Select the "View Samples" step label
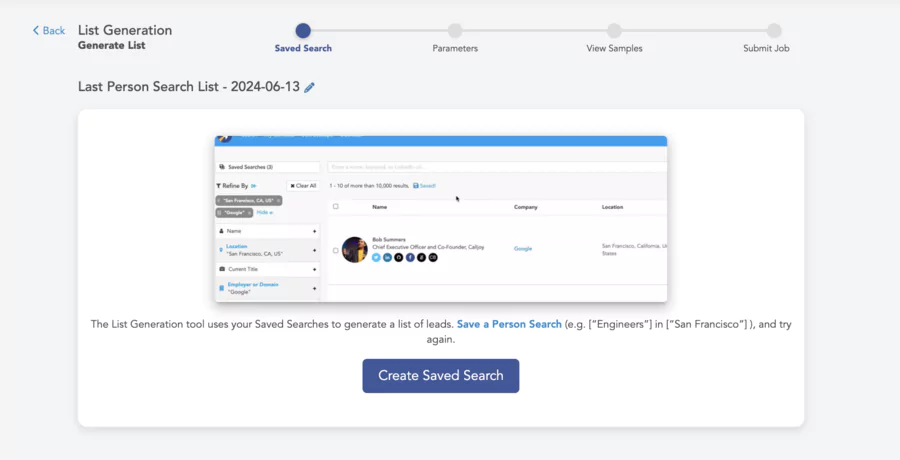900x460 pixels. click(614, 48)
